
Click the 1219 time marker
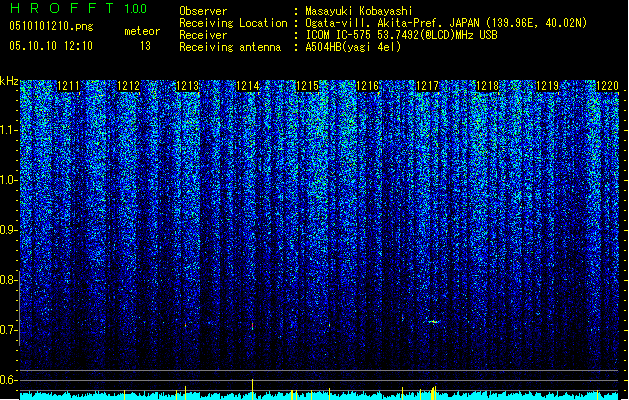click(x=547, y=86)
